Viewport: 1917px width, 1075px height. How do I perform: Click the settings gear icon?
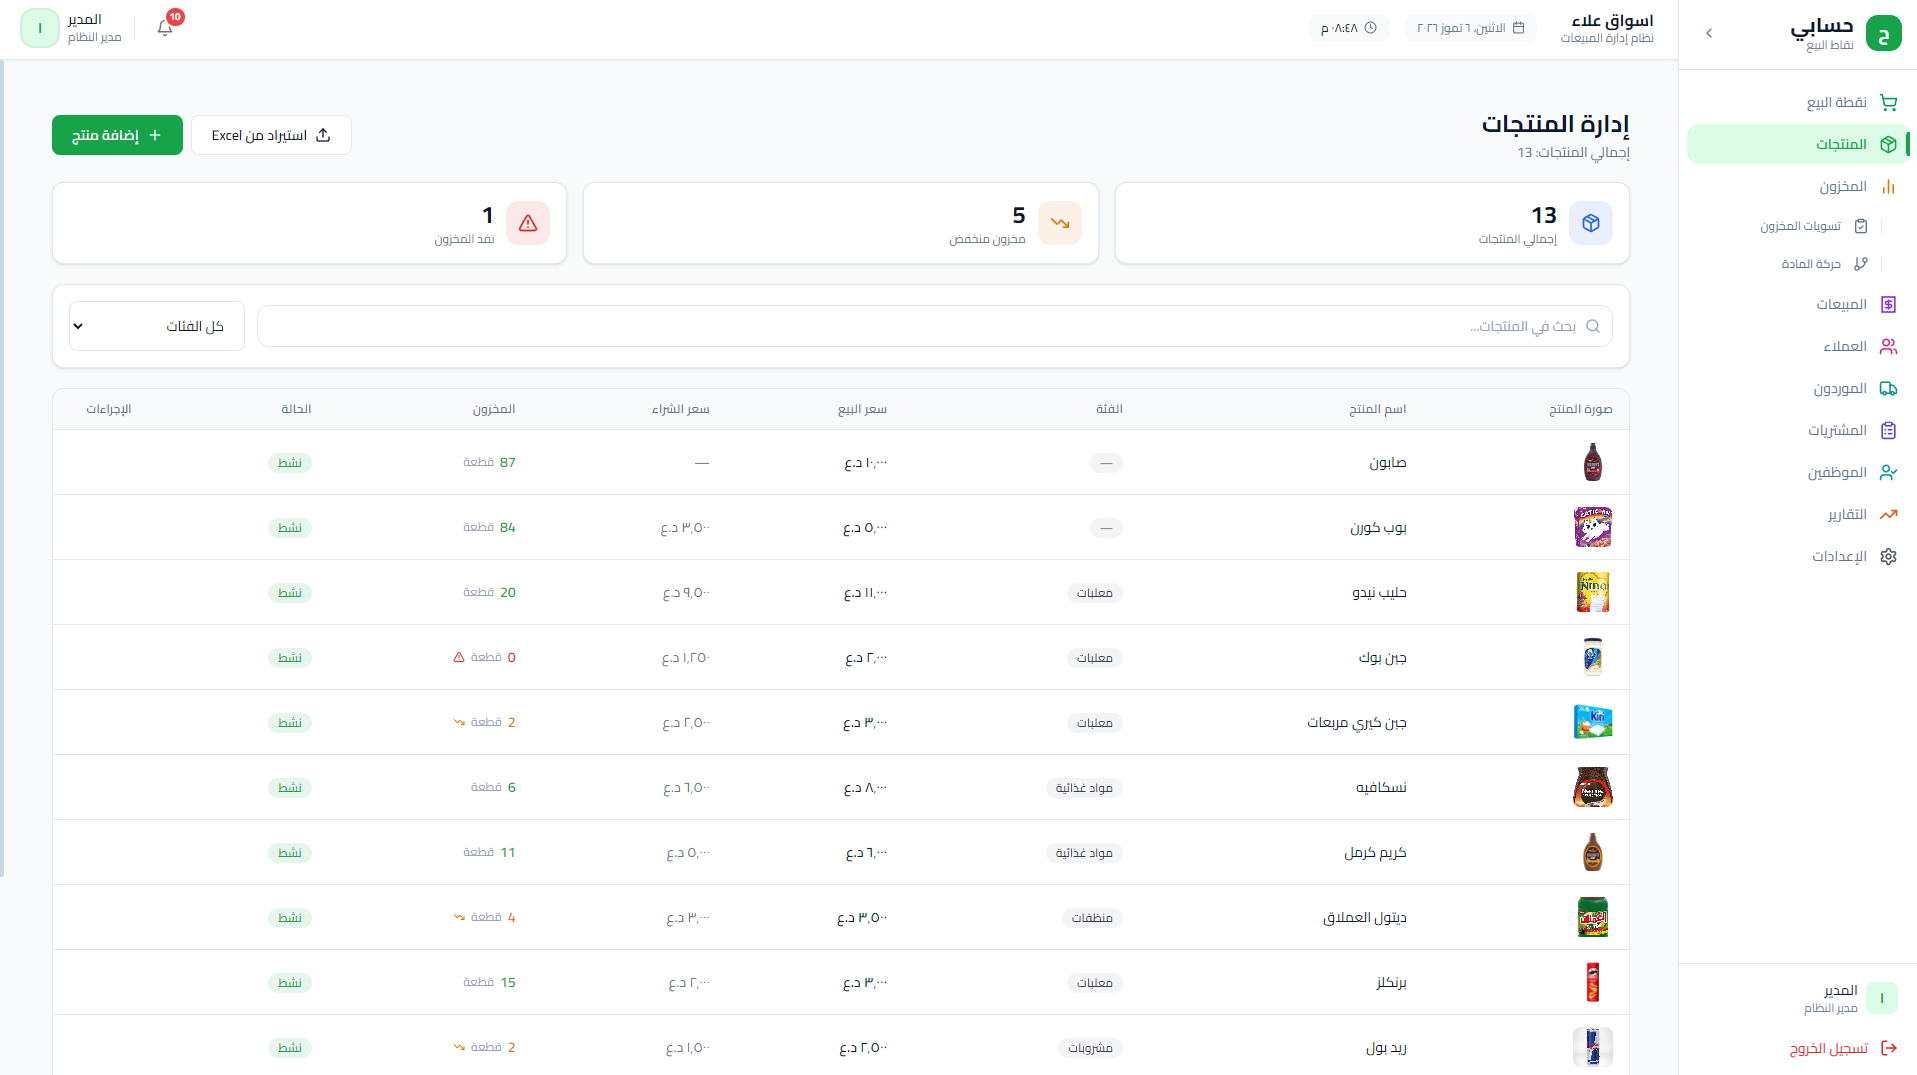tap(1888, 556)
